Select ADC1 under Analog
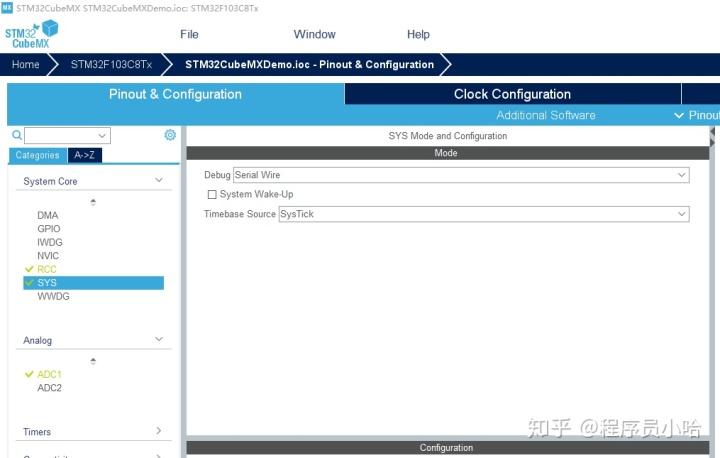The width and height of the screenshot is (720, 458). point(49,374)
